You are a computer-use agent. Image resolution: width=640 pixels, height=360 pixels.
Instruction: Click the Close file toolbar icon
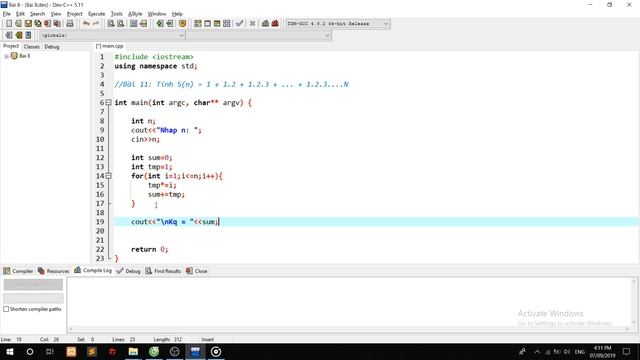click(48, 24)
